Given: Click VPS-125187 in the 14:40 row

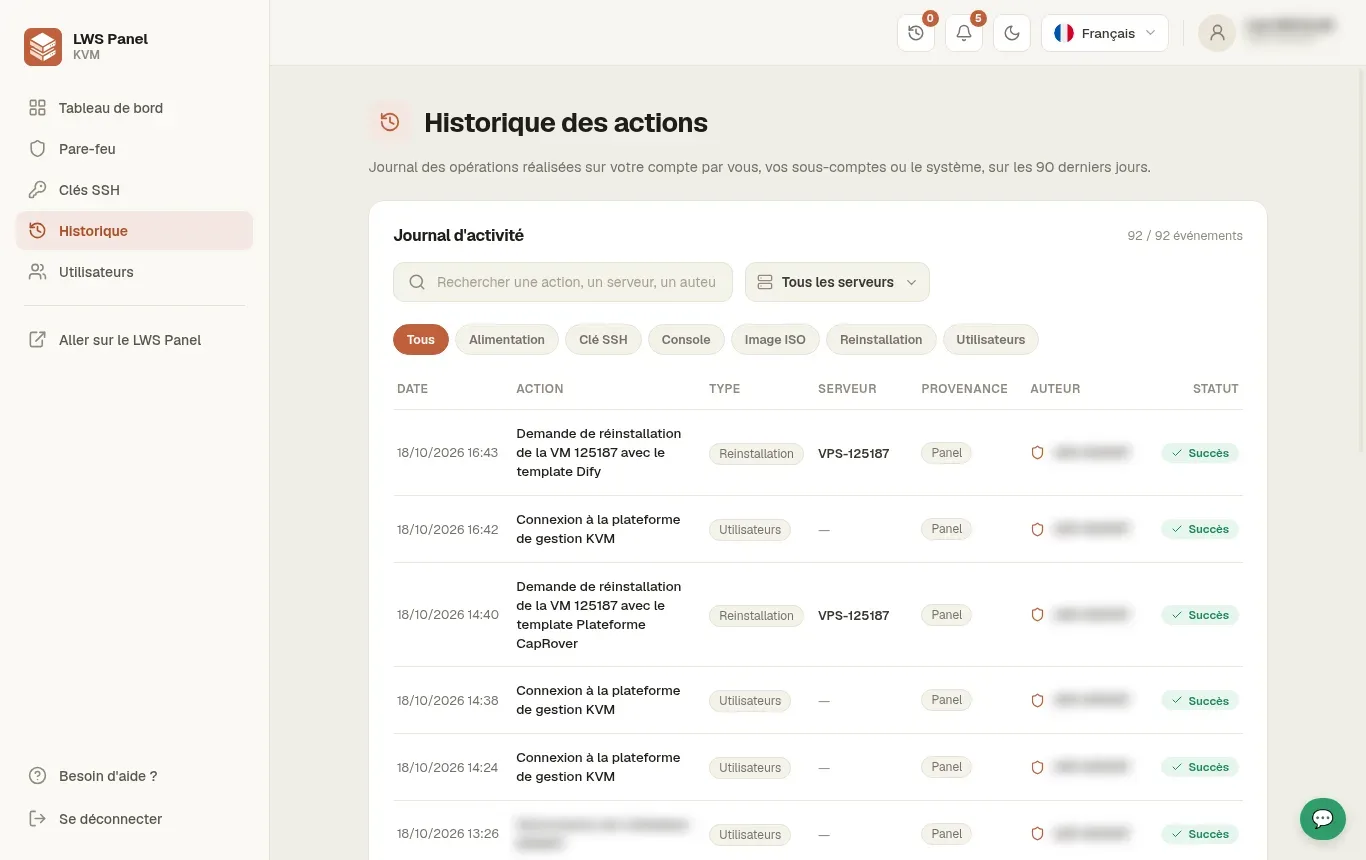Looking at the screenshot, I should pyautogui.click(x=853, y=615).
